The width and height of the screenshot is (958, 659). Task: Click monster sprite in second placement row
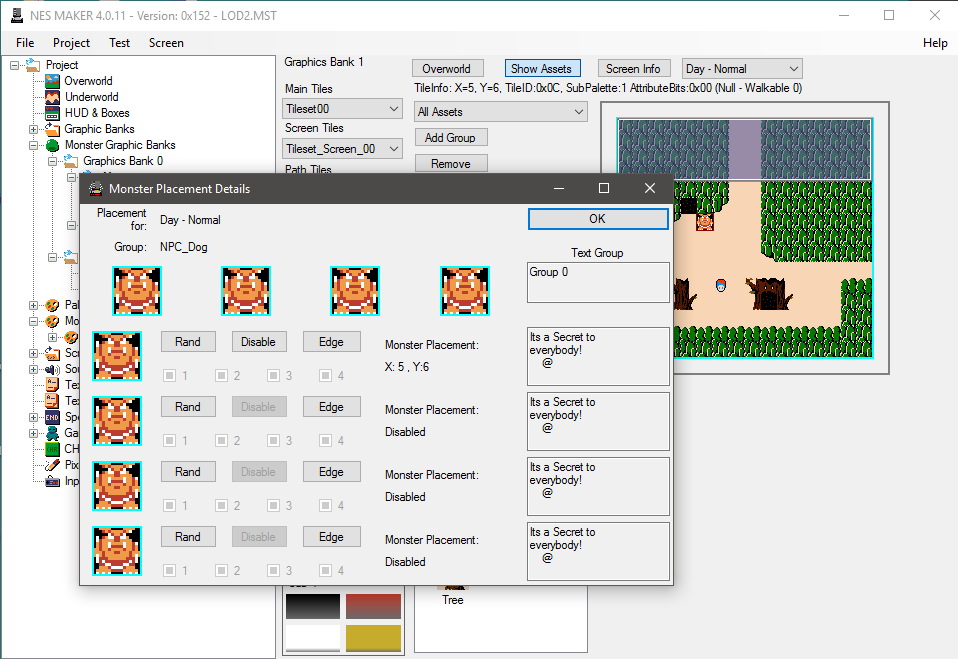click(117, 421)
